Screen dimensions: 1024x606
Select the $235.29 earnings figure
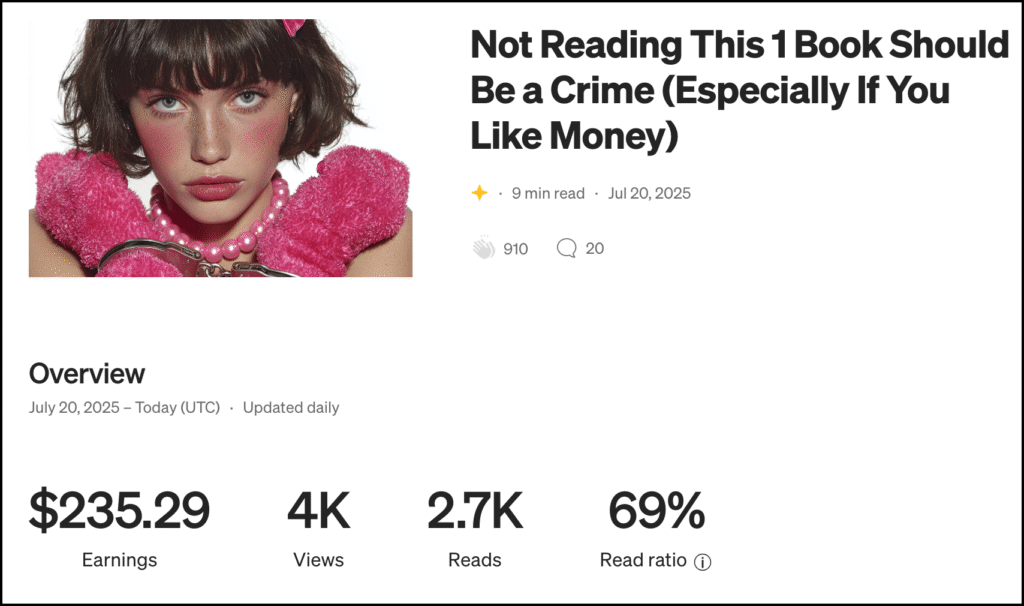(119, 512)
